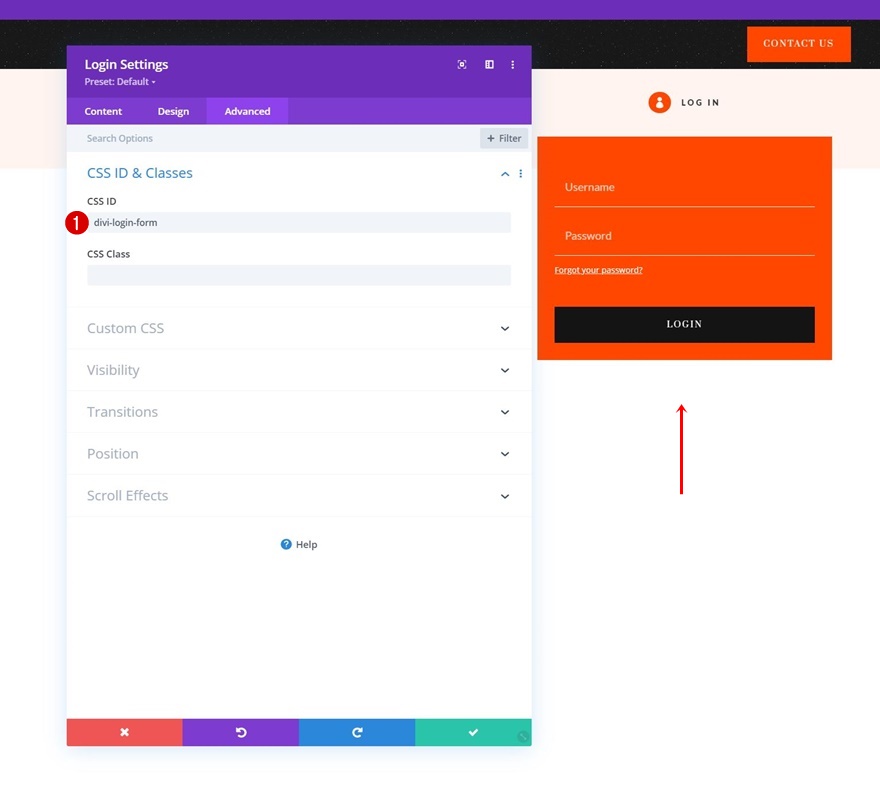Expand the Visibility section
The height and width of the screenshot is (797, 880).
pos(299,370)
